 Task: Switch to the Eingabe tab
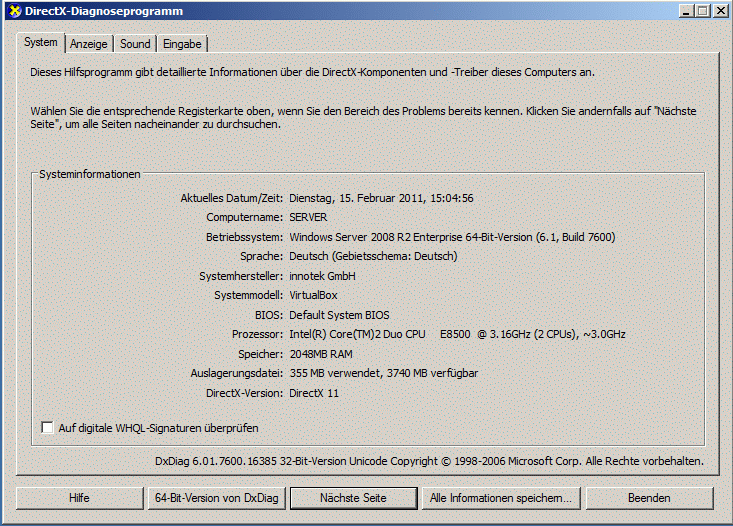182,44
